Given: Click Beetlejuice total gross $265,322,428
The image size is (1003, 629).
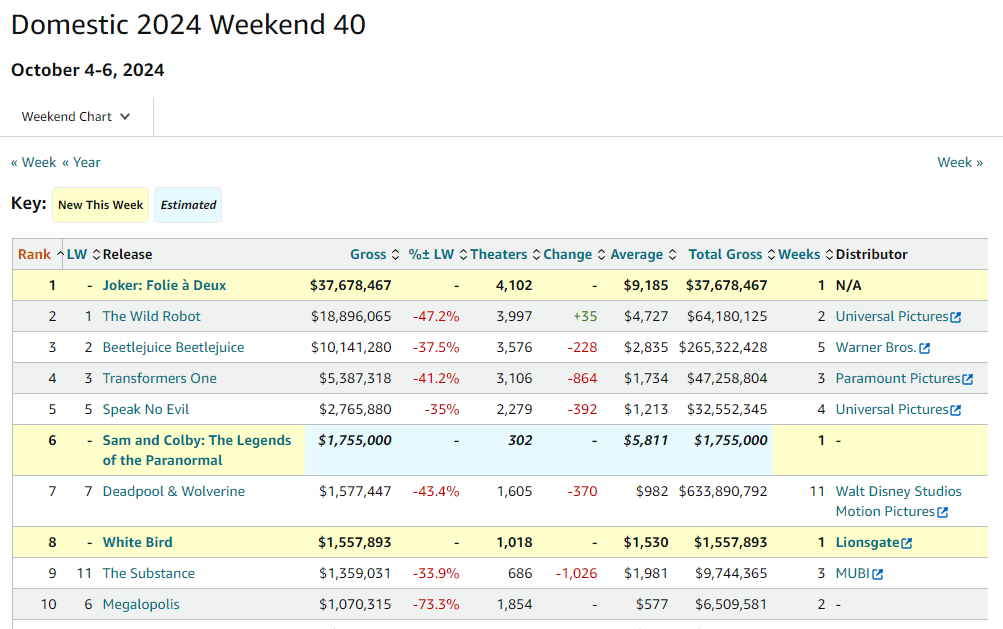Looking at the screenshot, I should [x=723, y=347].
